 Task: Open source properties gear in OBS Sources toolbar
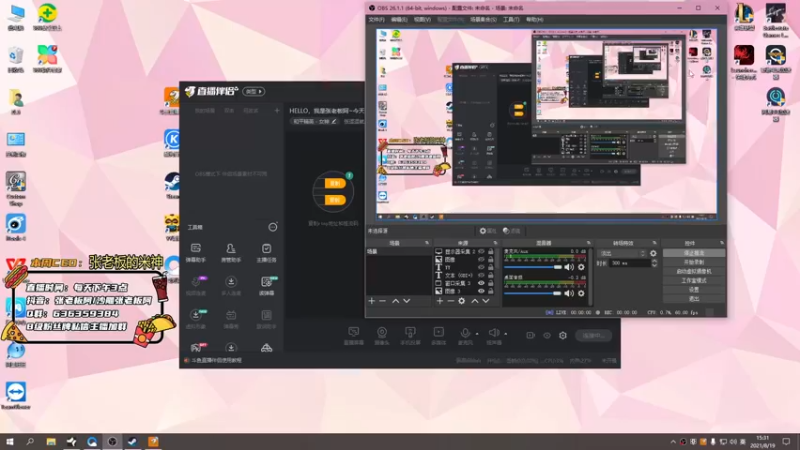(462, 301)
